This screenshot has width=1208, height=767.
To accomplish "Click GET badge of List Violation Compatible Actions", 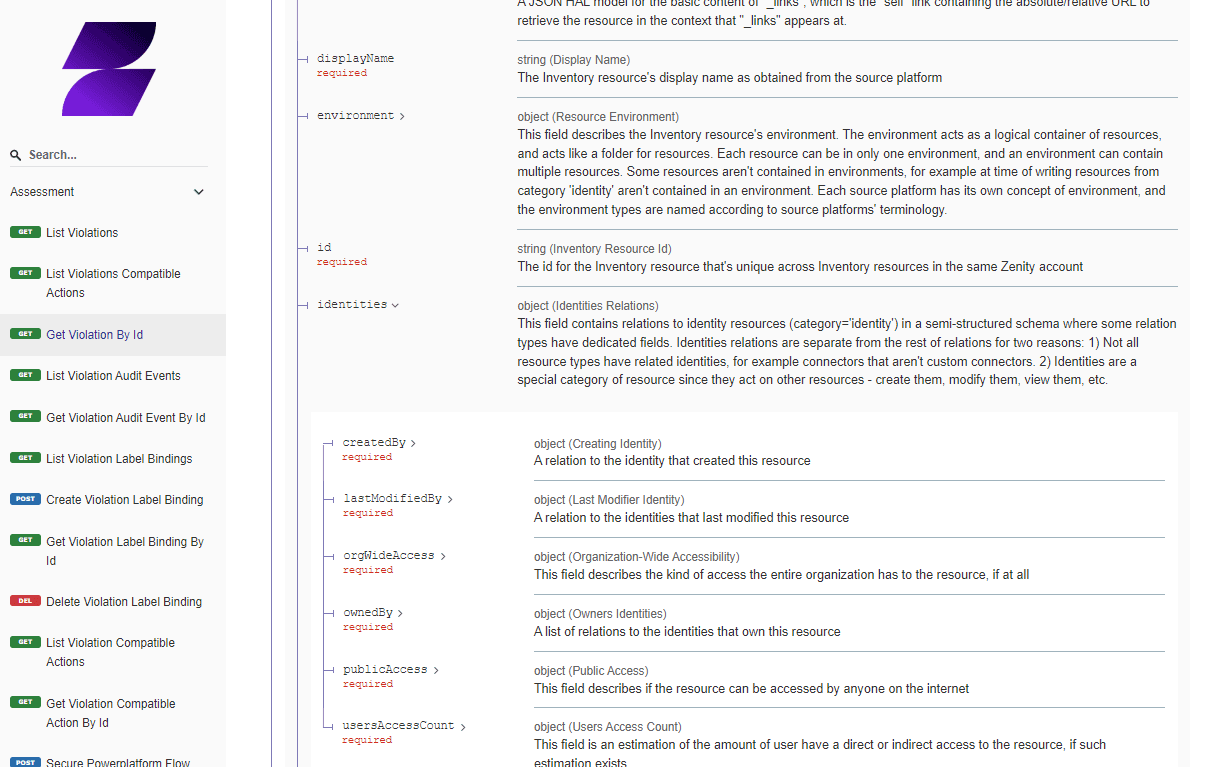I will pyautogui.click(x=25, y=642).
